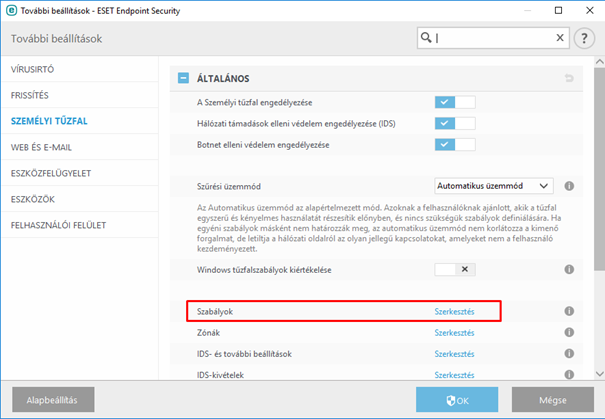
Task: Click info icon on the Szabályok row
Action: click(569, 312)
